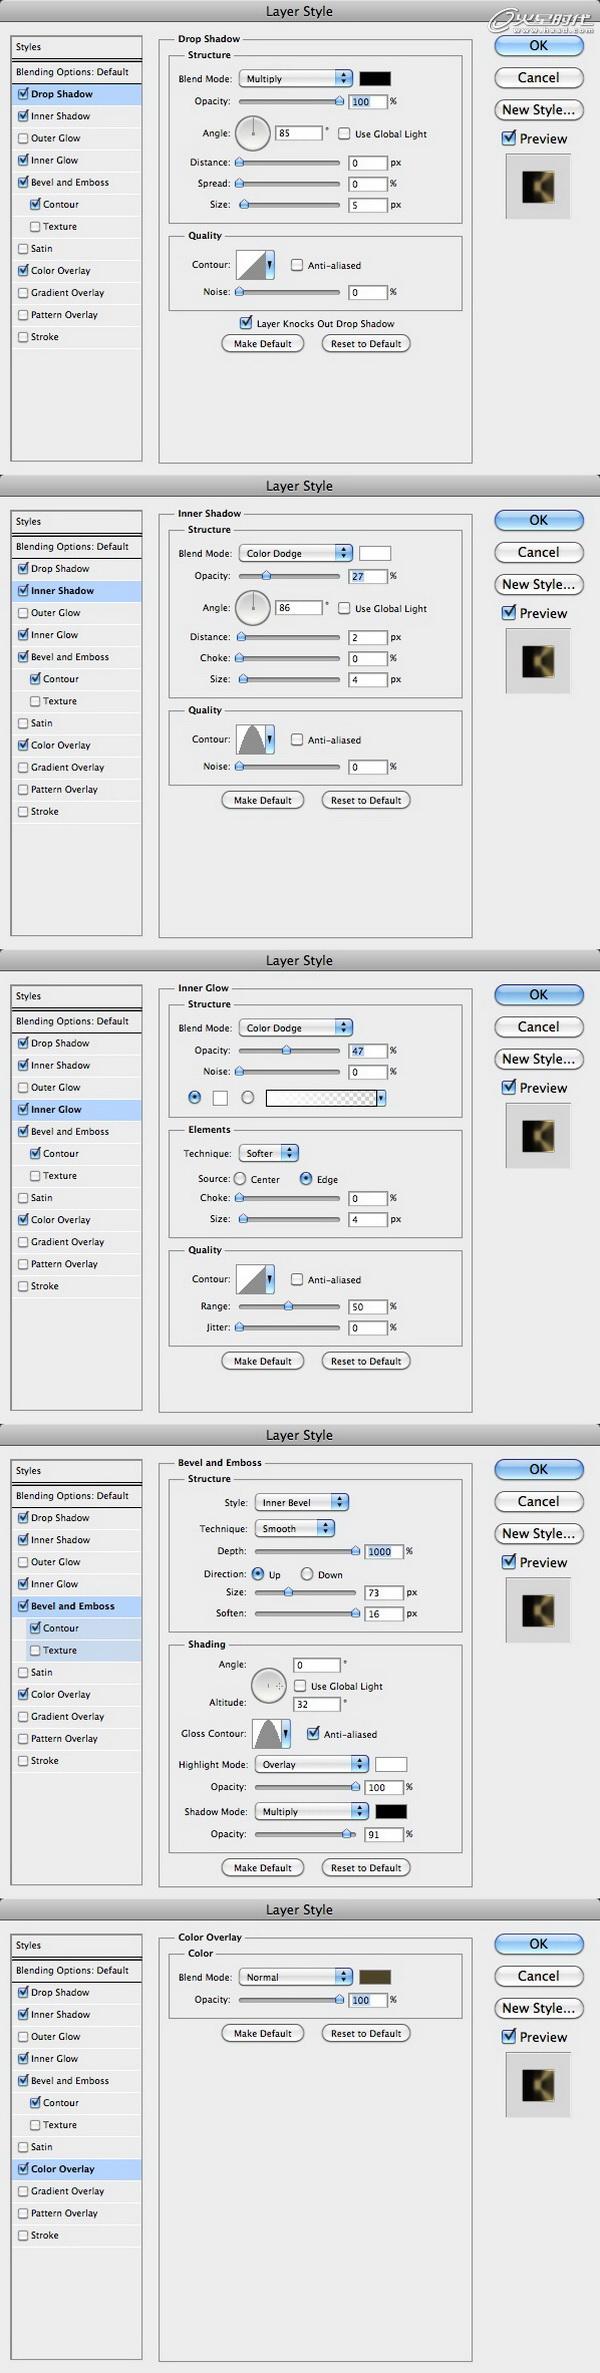The image size is (600, 2373).
Task: Open the Shadow Mode dropdown showing Multiply
Action: 312,1811
